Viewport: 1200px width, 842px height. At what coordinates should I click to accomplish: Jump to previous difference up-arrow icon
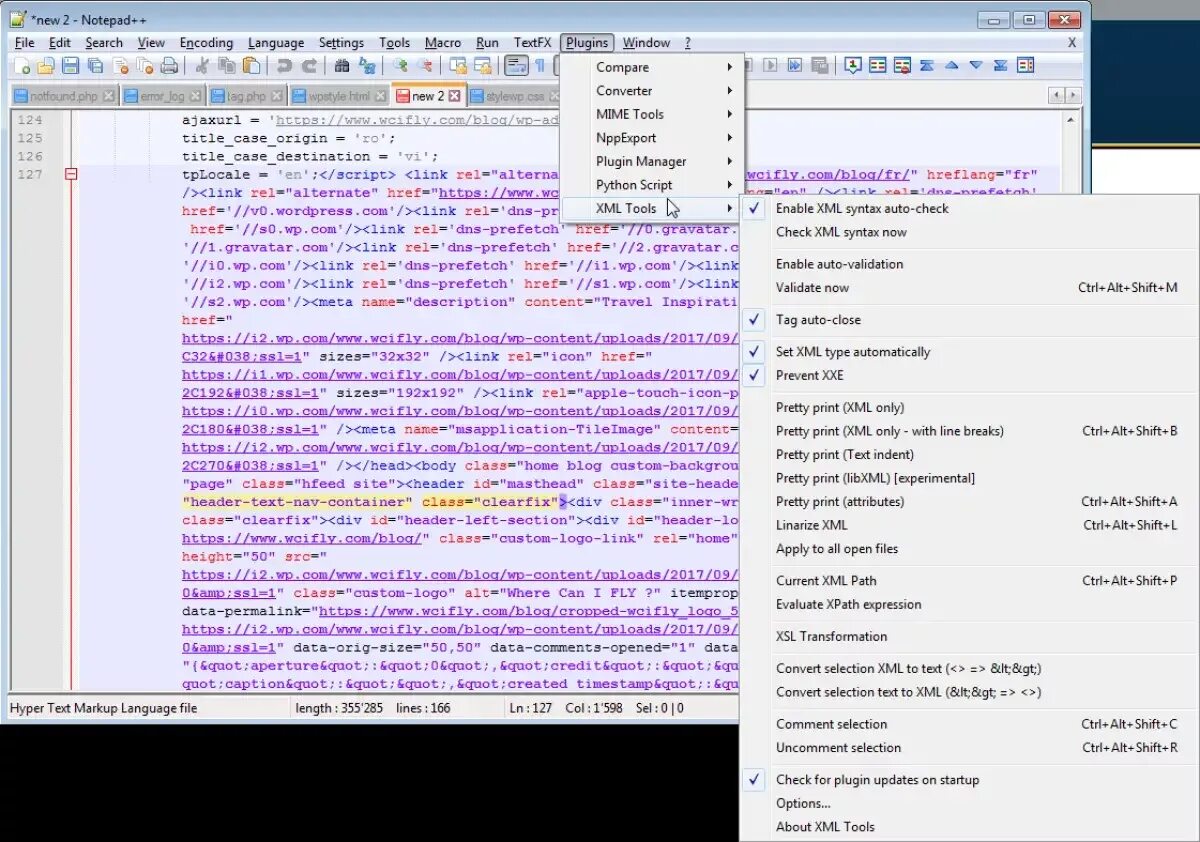tap(951, 66)
